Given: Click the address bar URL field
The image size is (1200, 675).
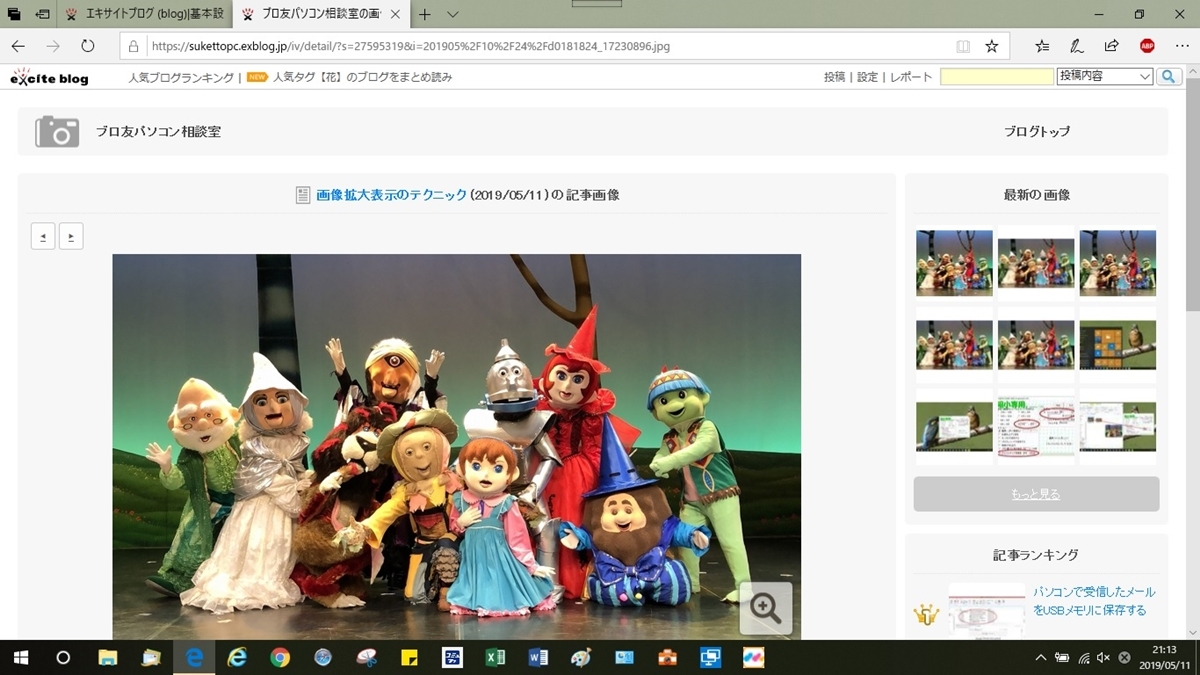Looking at the screenshot, I should [x=545, y=46].
